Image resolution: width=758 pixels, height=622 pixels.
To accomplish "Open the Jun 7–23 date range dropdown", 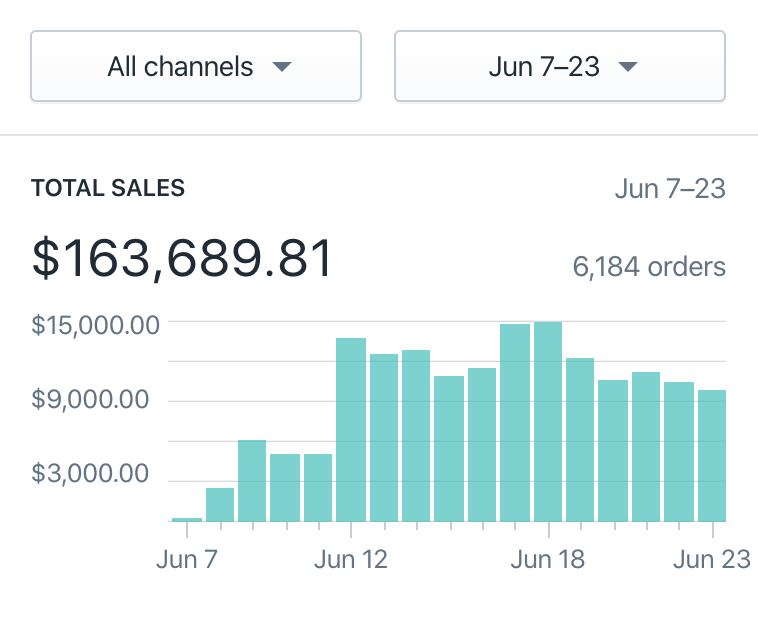I will coord(560,66).
